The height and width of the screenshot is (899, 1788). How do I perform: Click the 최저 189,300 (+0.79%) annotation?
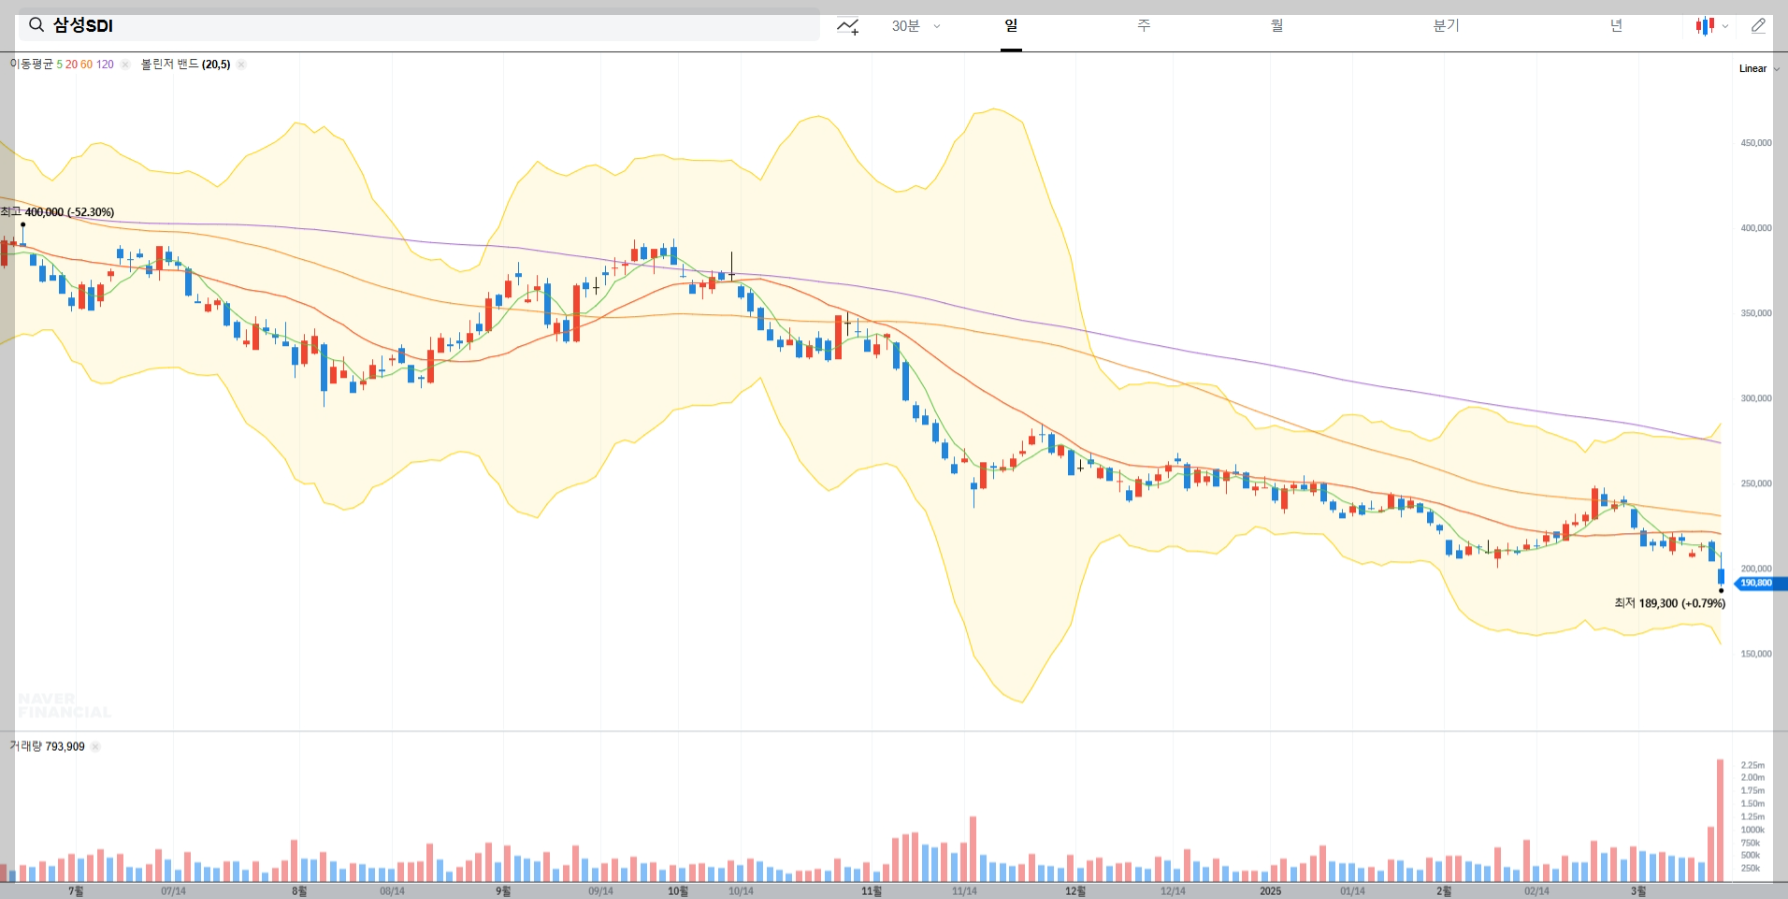pyautogui.click(x=1670, y=603)
